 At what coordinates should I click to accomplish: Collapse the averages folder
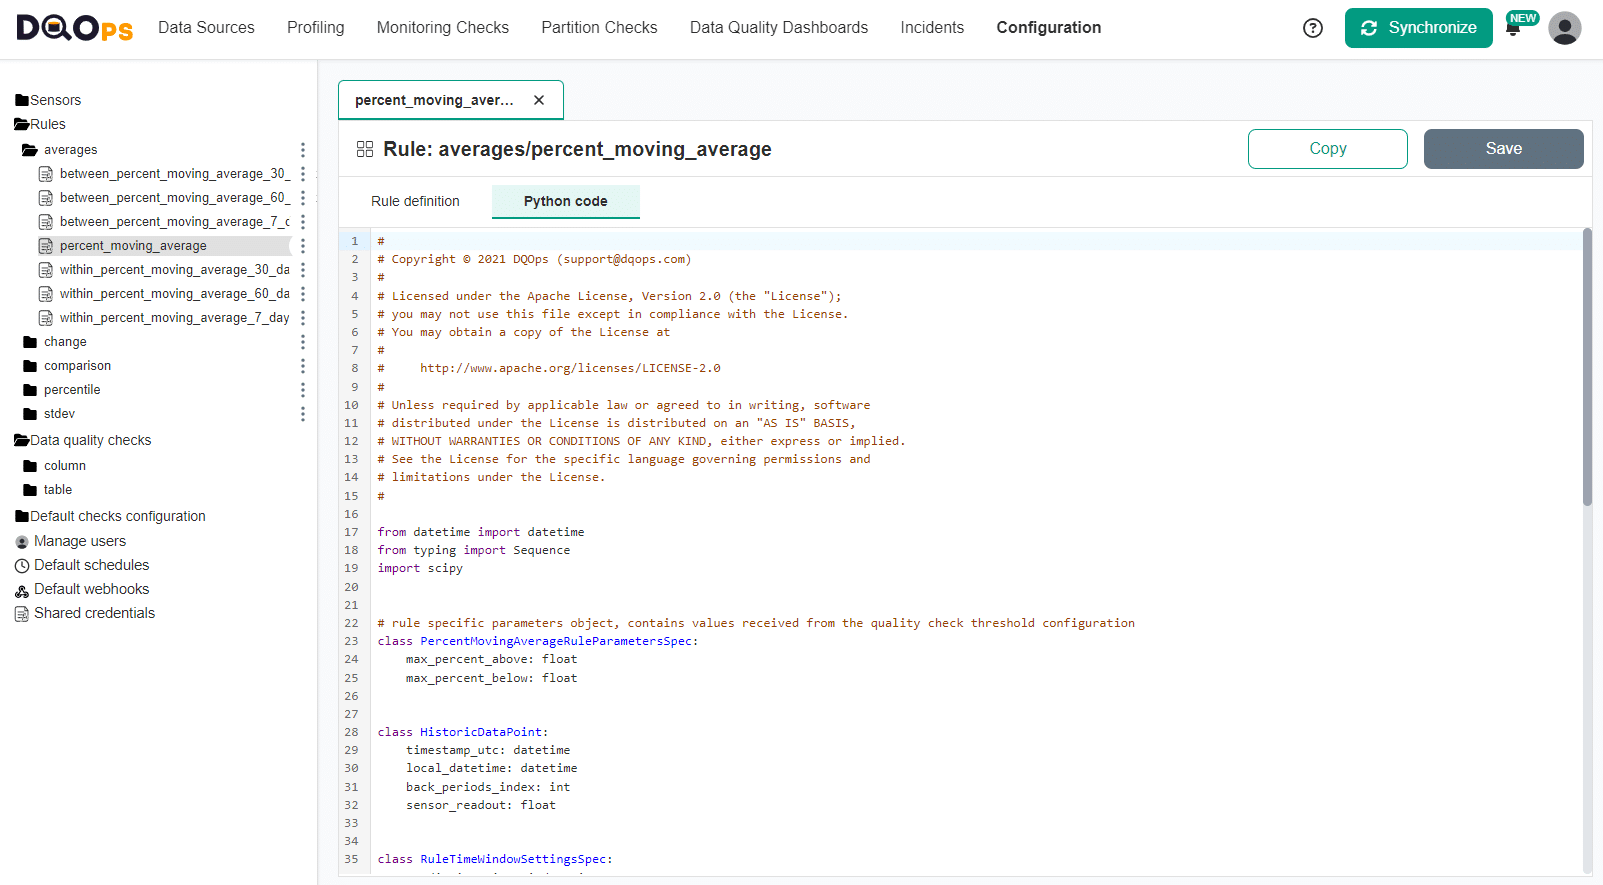(30, 150)
